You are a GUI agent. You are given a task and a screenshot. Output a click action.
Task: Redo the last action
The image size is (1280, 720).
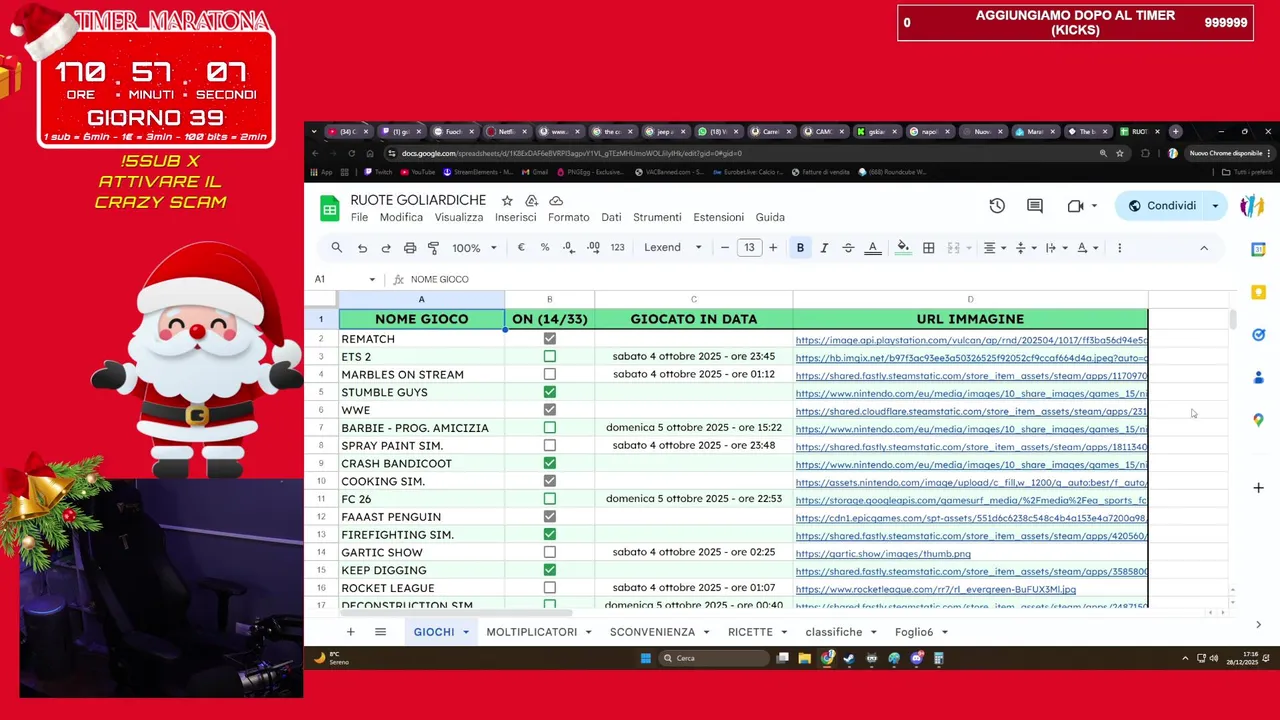pos(386,248)
